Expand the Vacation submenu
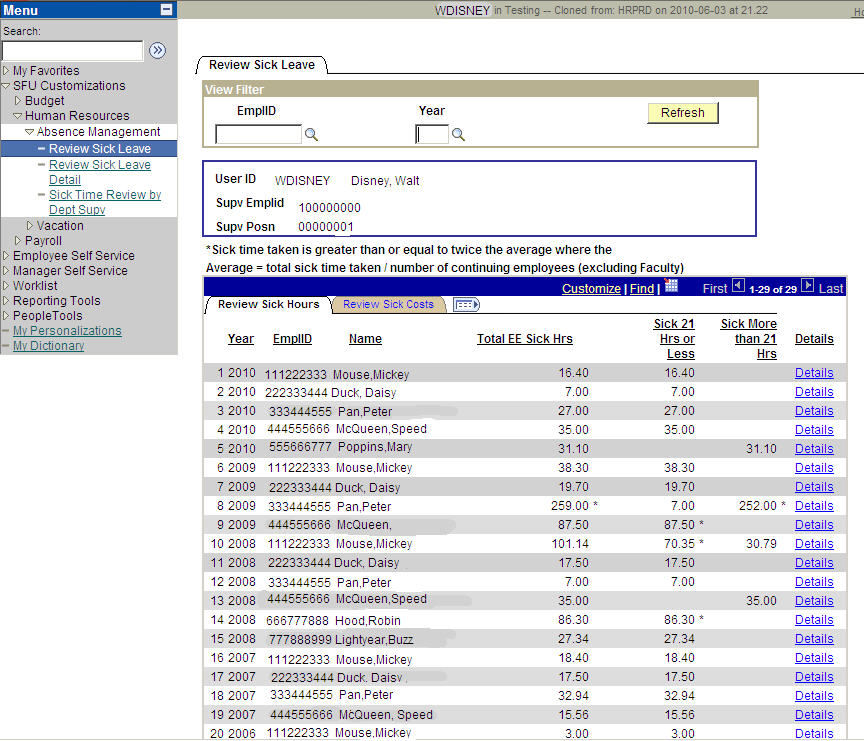This screenshot has height=741, width=864. [59, 226]
